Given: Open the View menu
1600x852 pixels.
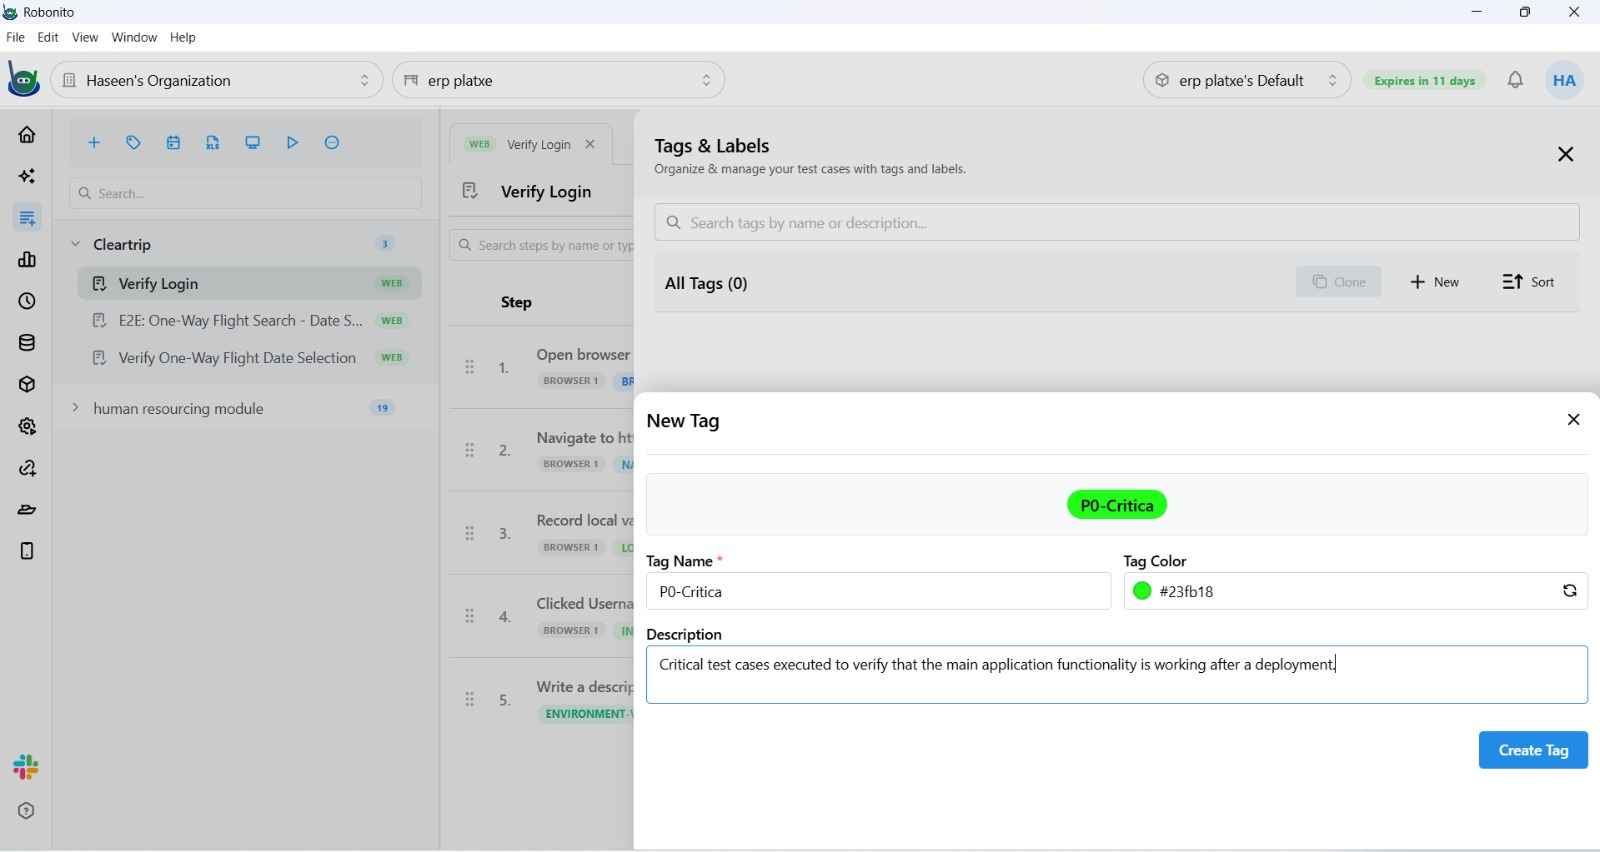Looking at the screenshot, I should [85, 37].
